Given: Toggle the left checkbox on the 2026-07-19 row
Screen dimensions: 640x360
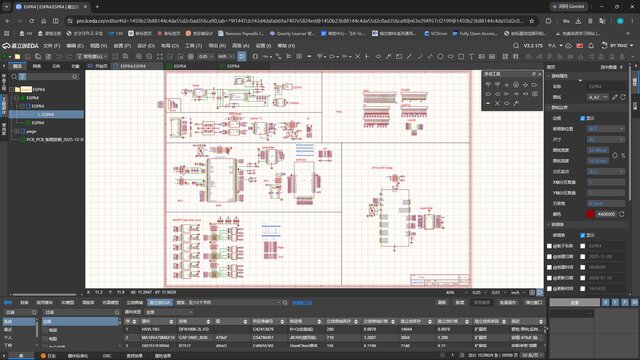Looking at the screenshot, I should click(549, 278).
